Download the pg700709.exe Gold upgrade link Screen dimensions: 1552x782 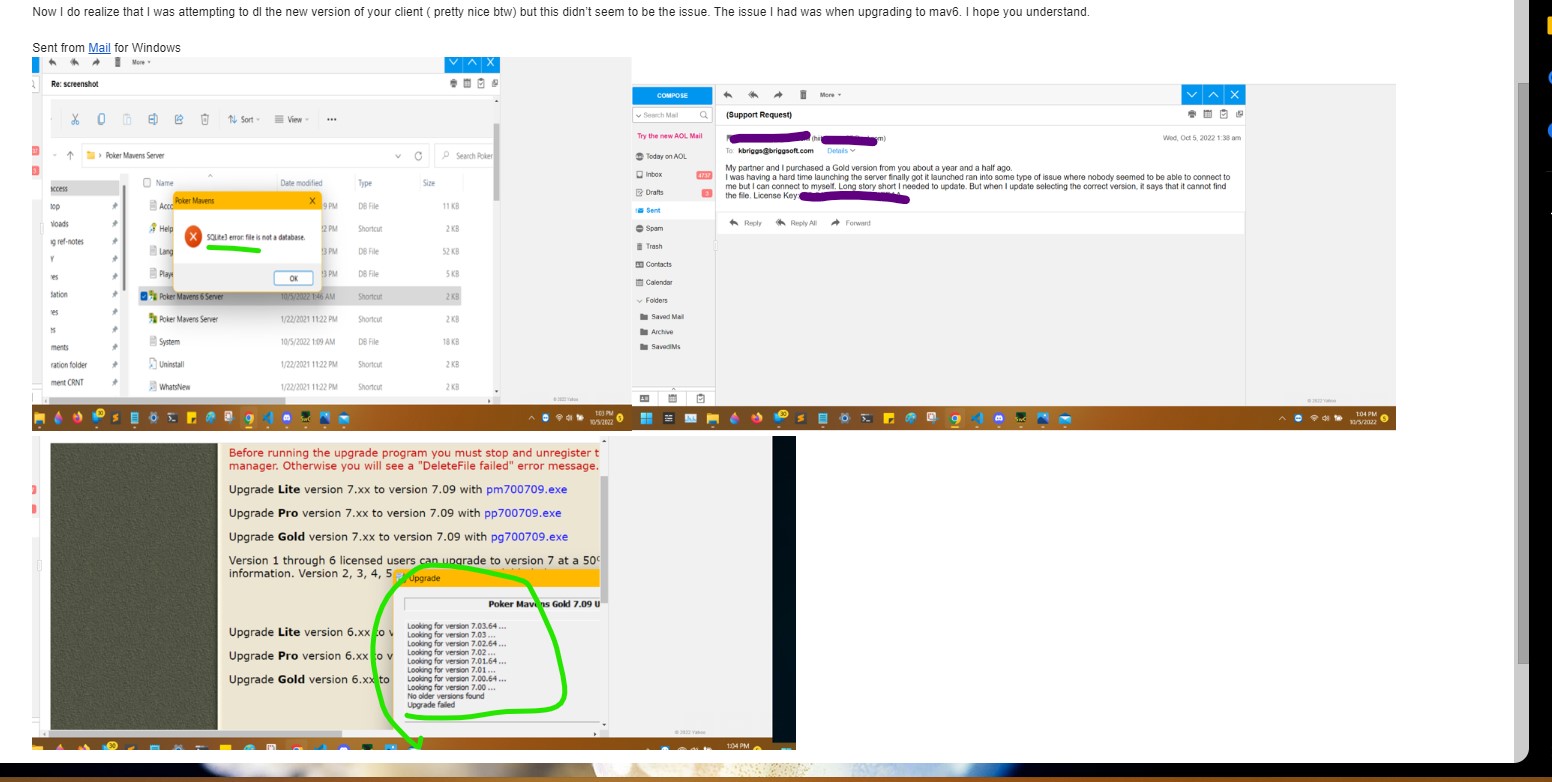pyautogui.click(x=529, y=537)
